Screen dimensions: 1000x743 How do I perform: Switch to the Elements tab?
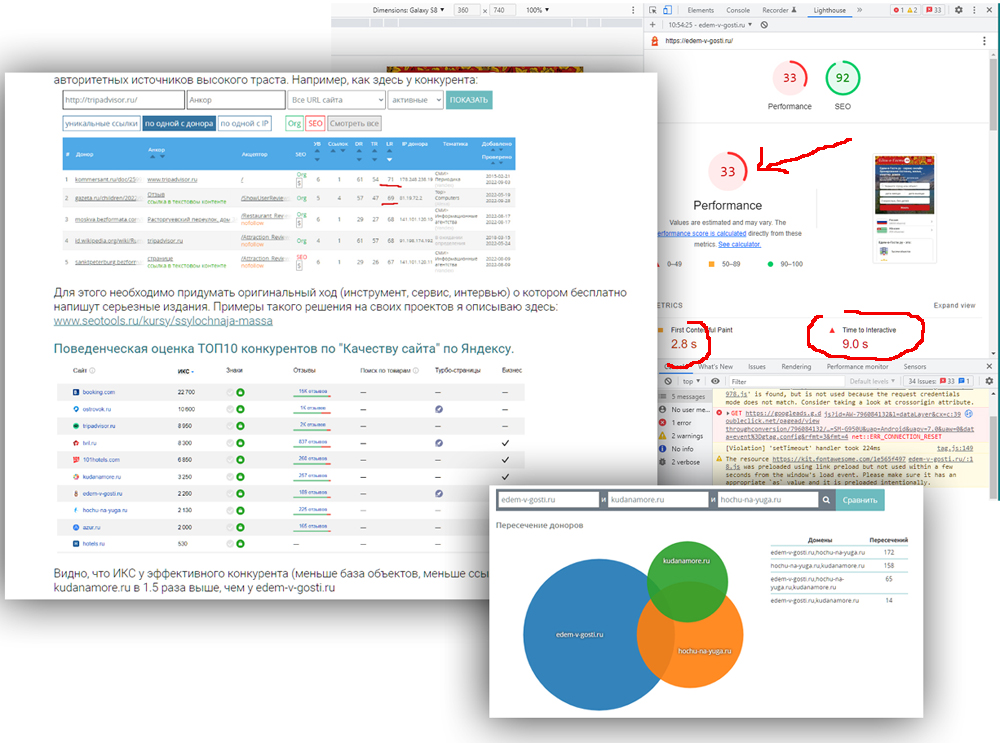(x=700, y=10)
